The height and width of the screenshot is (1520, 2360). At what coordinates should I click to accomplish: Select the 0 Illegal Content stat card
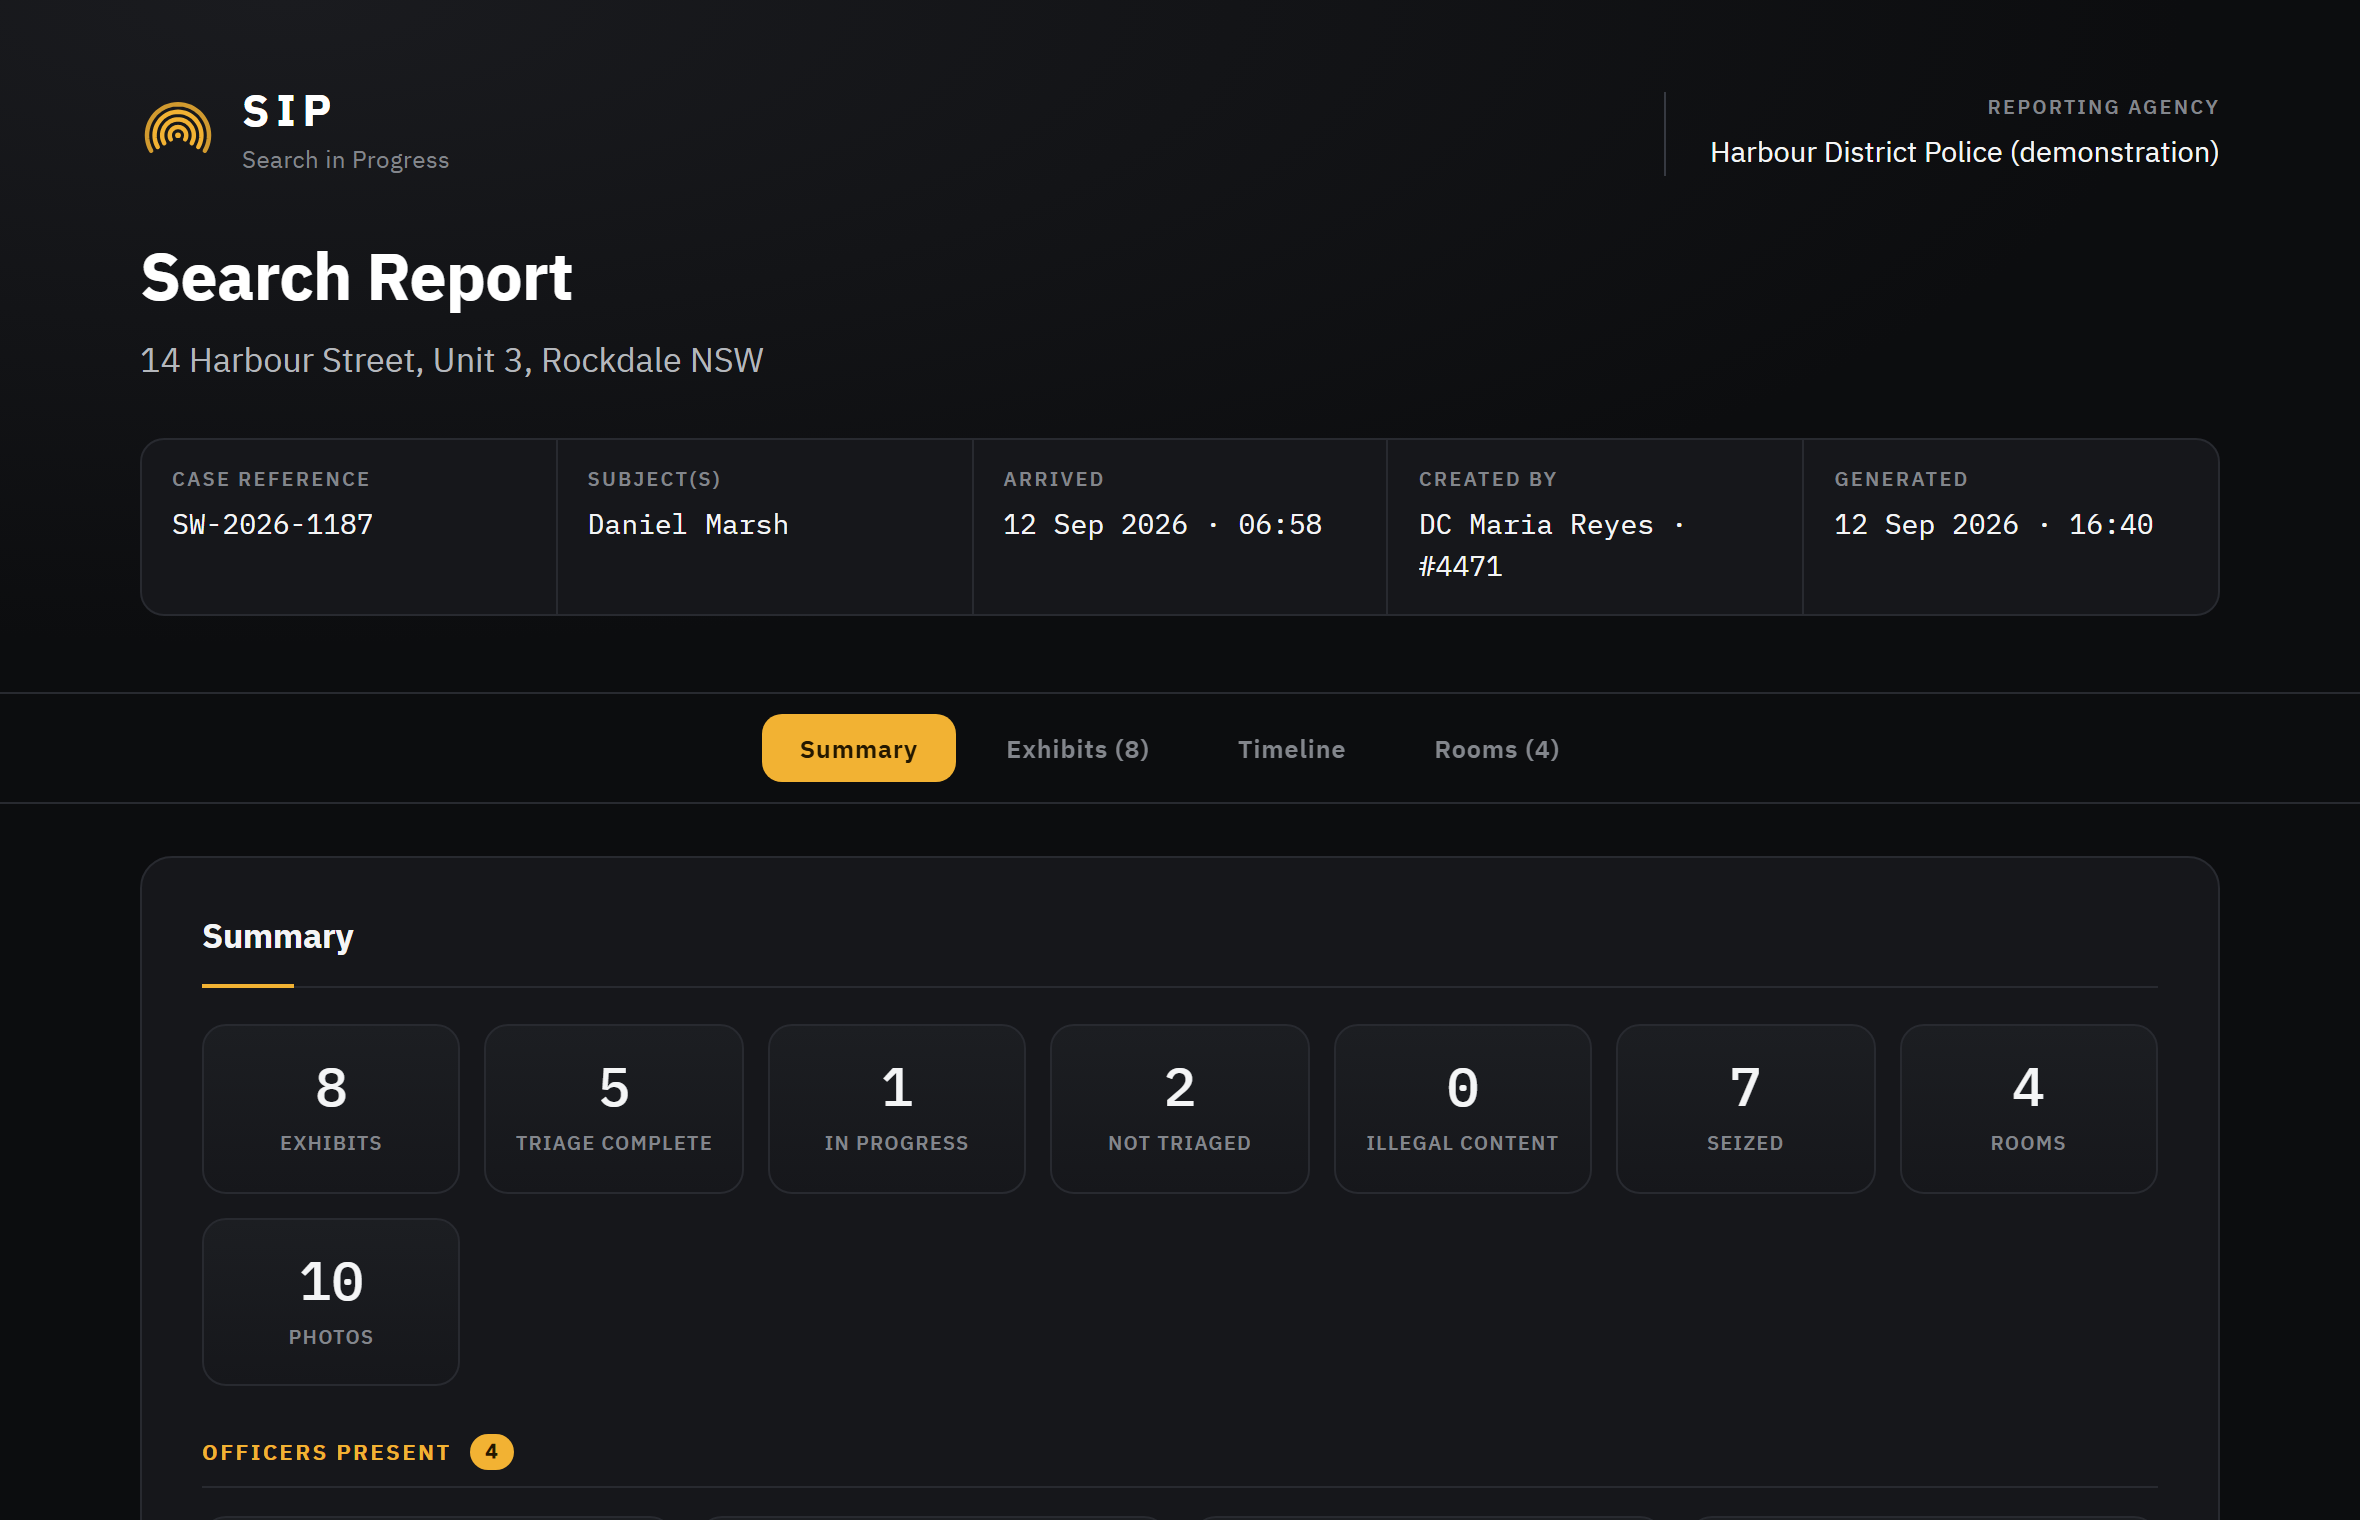(x=1462, y=1108)
